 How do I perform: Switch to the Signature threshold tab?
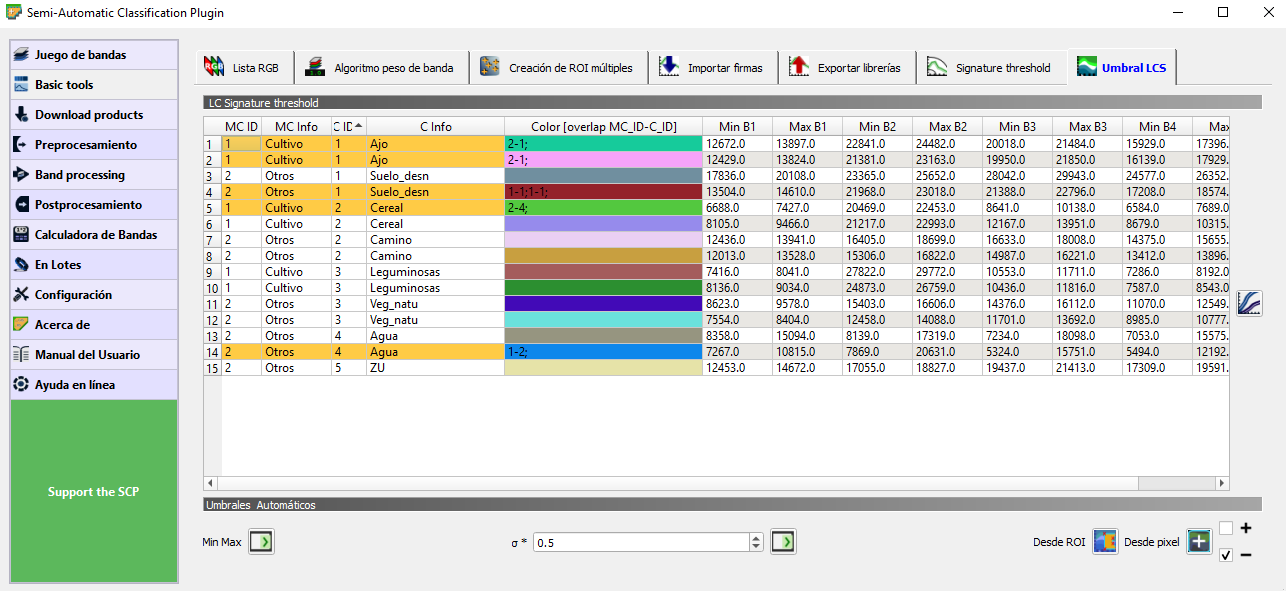(x=988, y=68)
